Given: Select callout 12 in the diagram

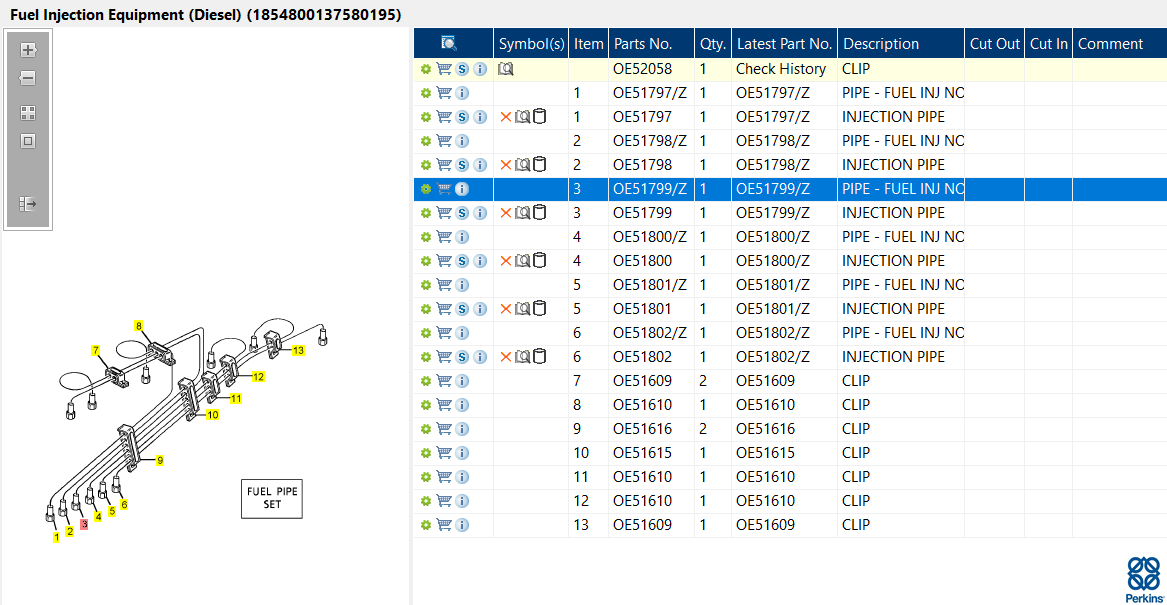Looking at the screenshot, I should pyautogui.click(x=258, y=377).
